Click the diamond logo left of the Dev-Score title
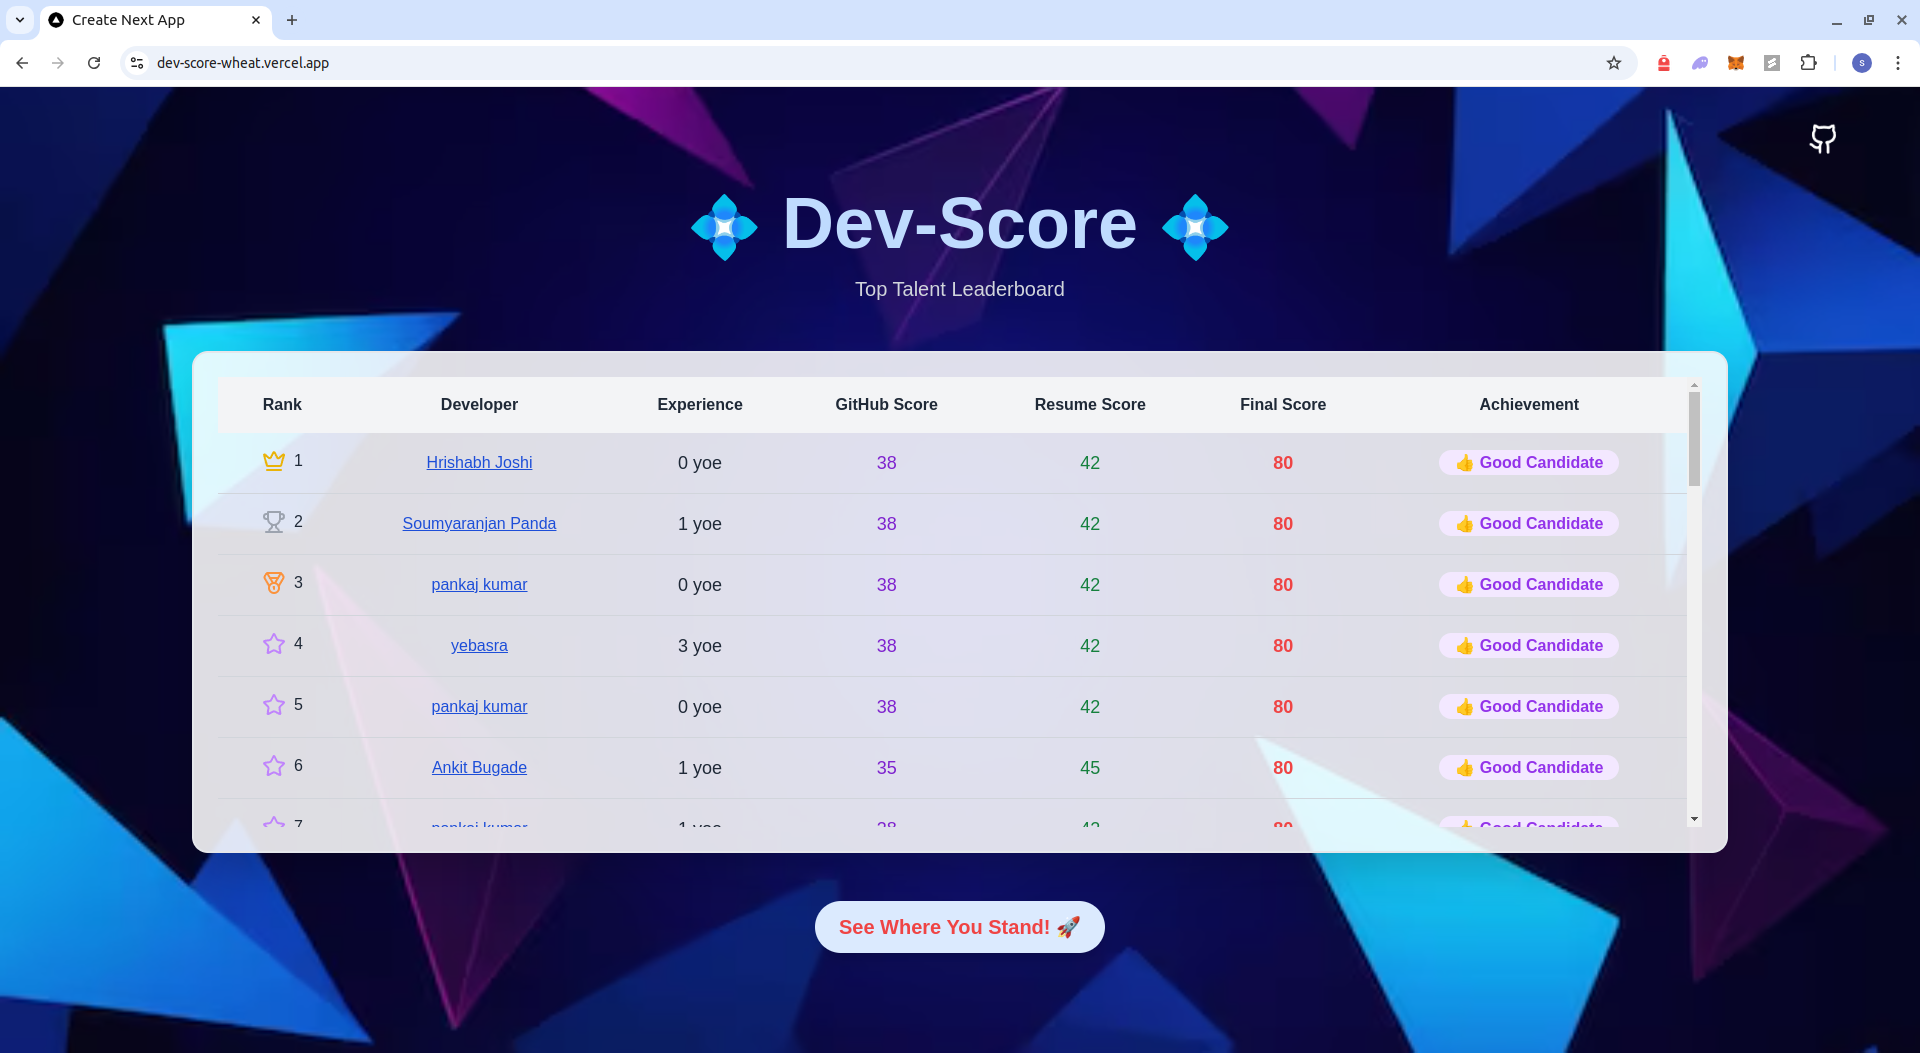1920x1053 pixels. [x=723, y=227]
